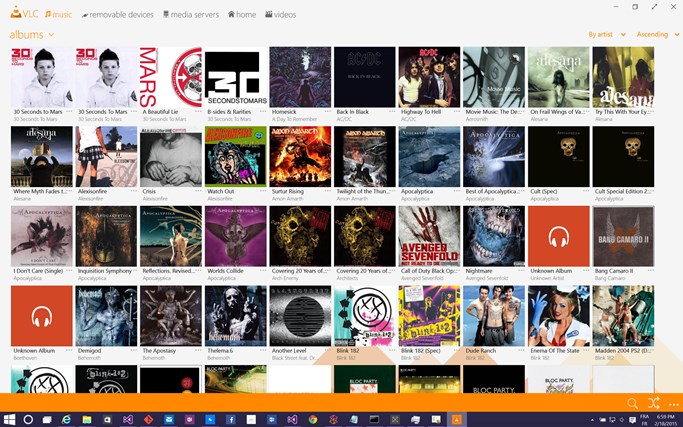Open more options for Beethoven's Unknown Album
Viewport: 683px width, 427px height.
tap(69, 350)
